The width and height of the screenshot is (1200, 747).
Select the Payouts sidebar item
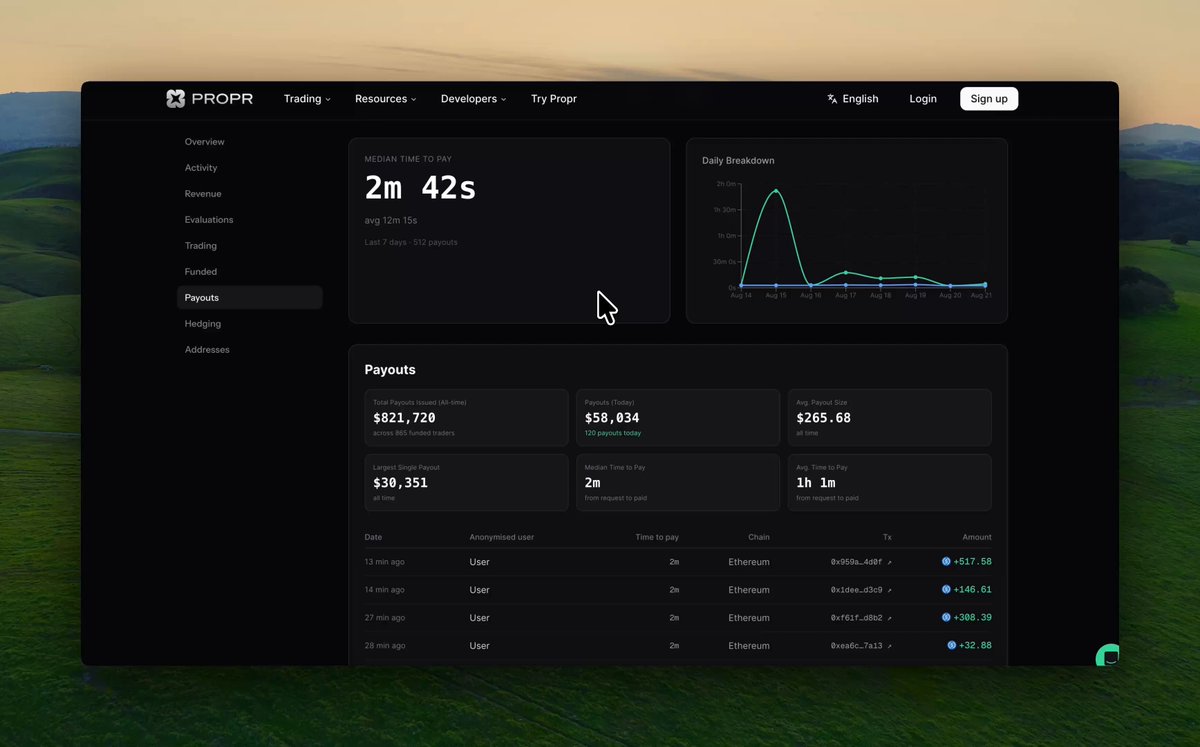tap(250, 298)
